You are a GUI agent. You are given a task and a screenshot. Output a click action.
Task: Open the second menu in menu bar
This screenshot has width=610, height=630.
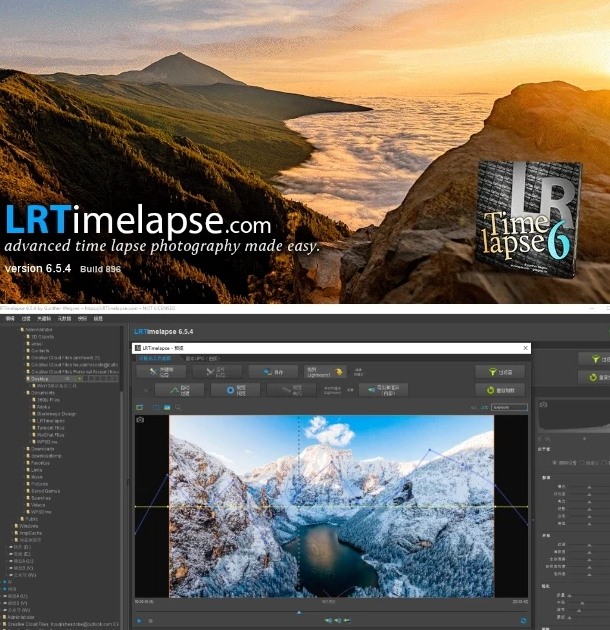[26, 319]
